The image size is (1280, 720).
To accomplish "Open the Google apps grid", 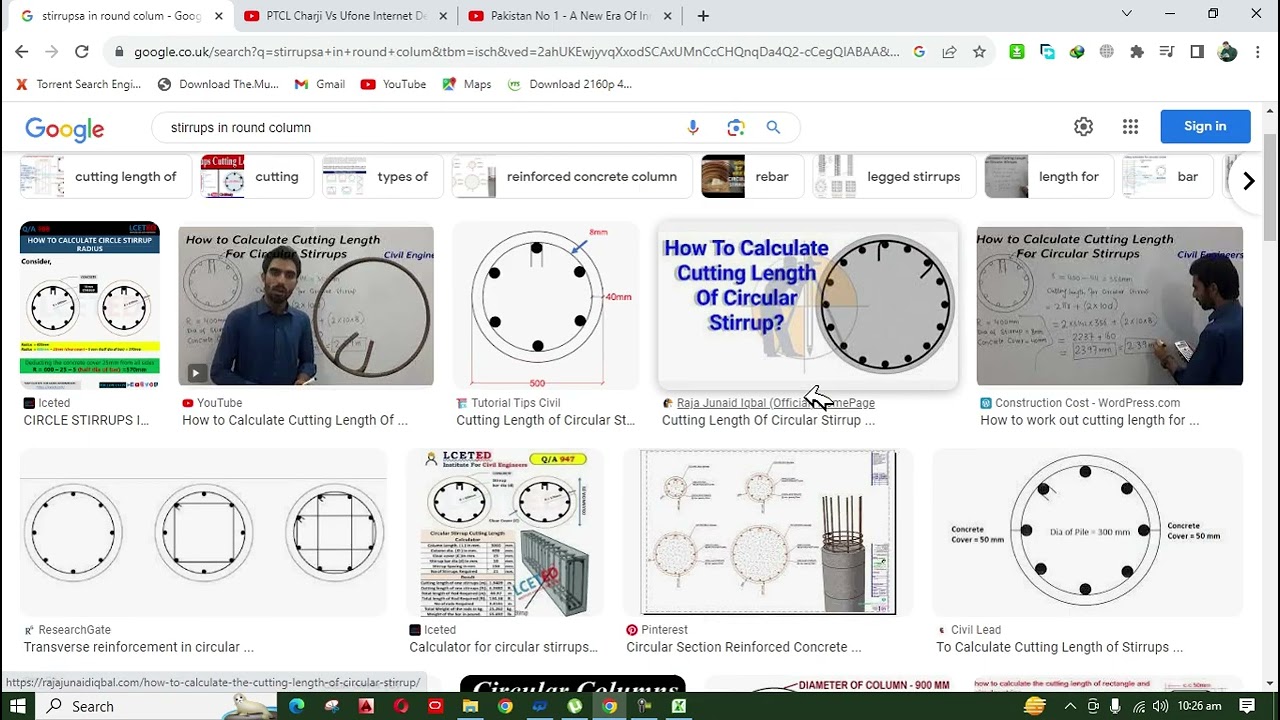I will point(1130,127).
